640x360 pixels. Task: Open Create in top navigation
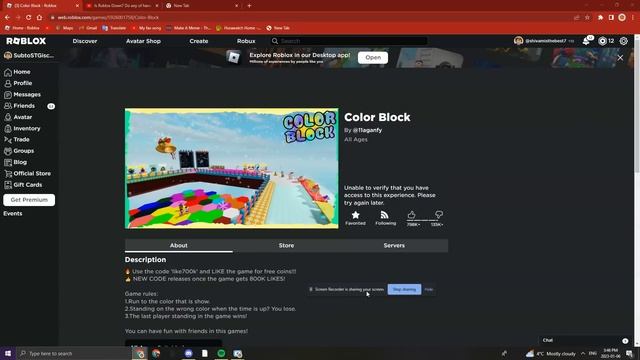[199, 41]
